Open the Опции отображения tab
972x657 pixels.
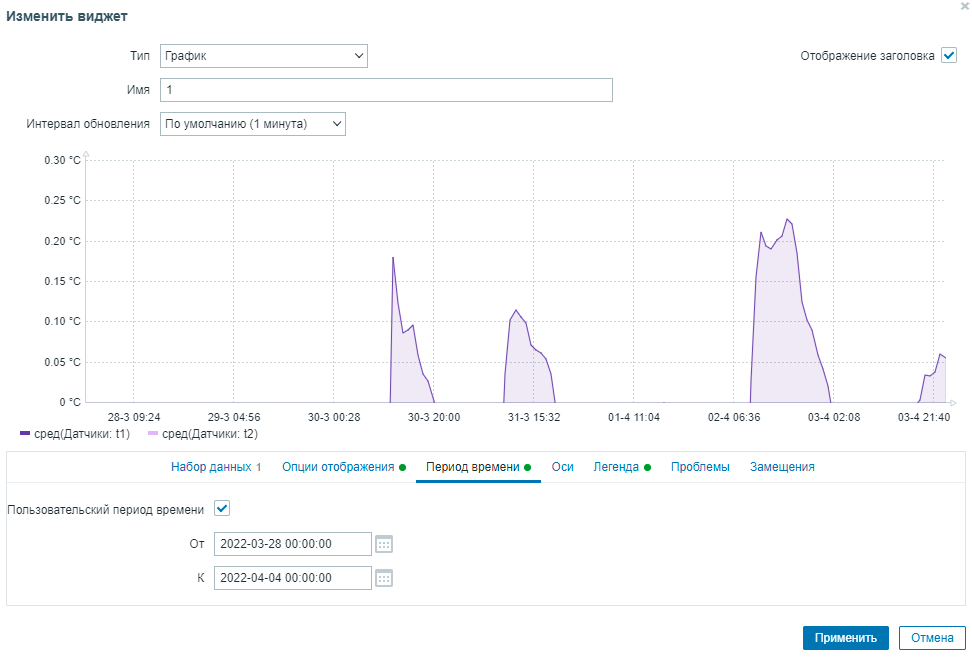(x=344, y=467)
